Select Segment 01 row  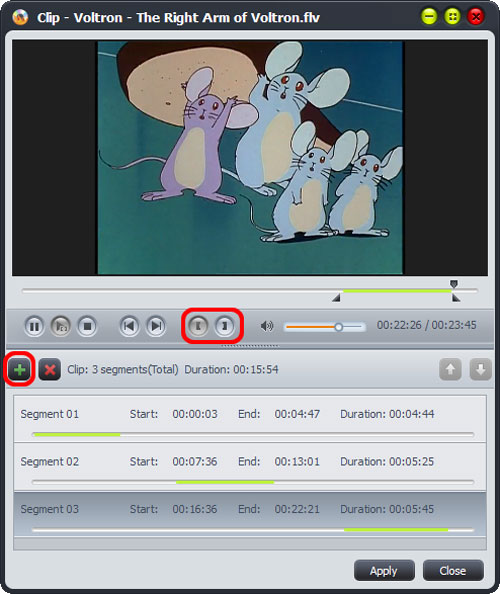(250, 419)
